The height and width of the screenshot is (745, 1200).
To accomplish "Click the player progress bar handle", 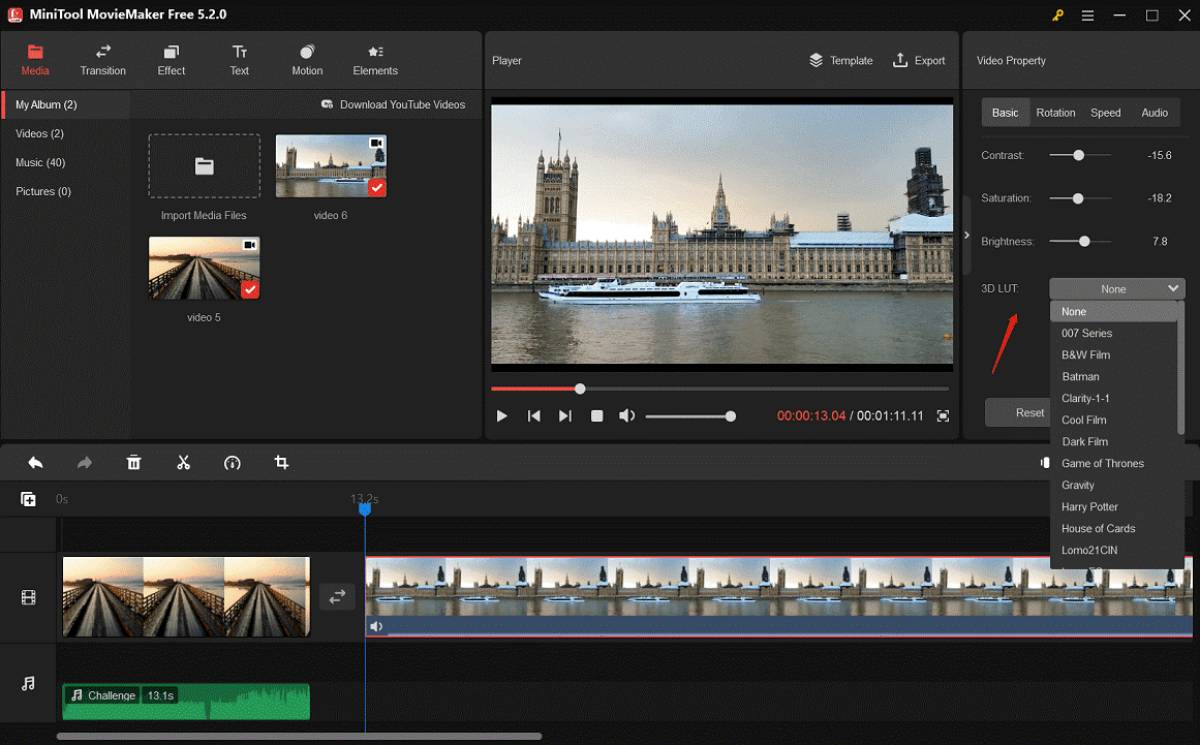I will (580, 388).
